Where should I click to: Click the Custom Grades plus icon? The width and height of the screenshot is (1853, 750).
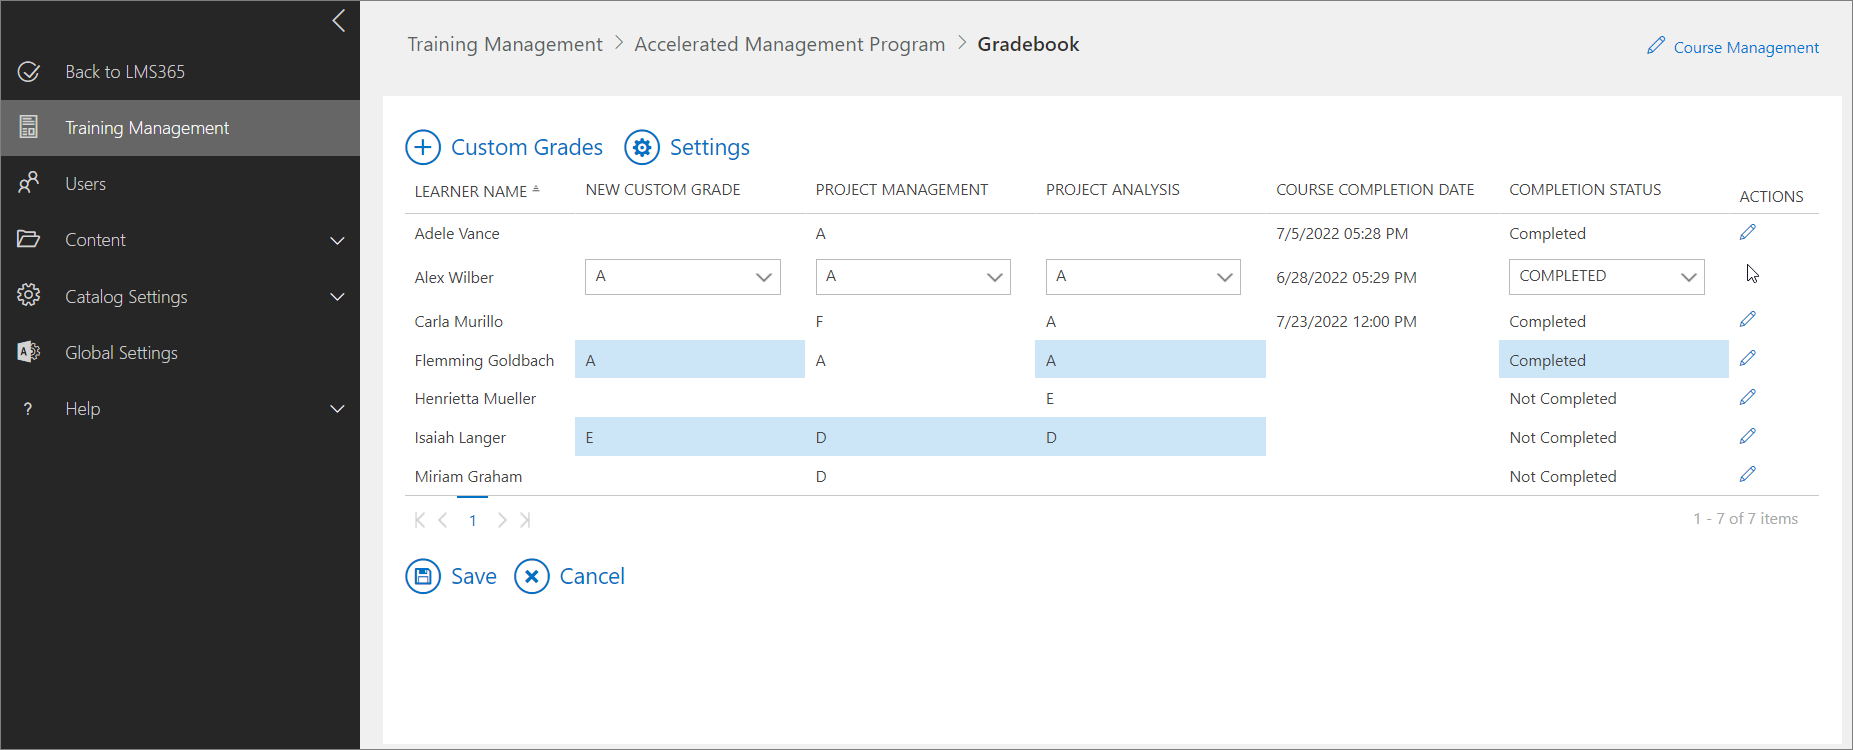click(423, 147)
